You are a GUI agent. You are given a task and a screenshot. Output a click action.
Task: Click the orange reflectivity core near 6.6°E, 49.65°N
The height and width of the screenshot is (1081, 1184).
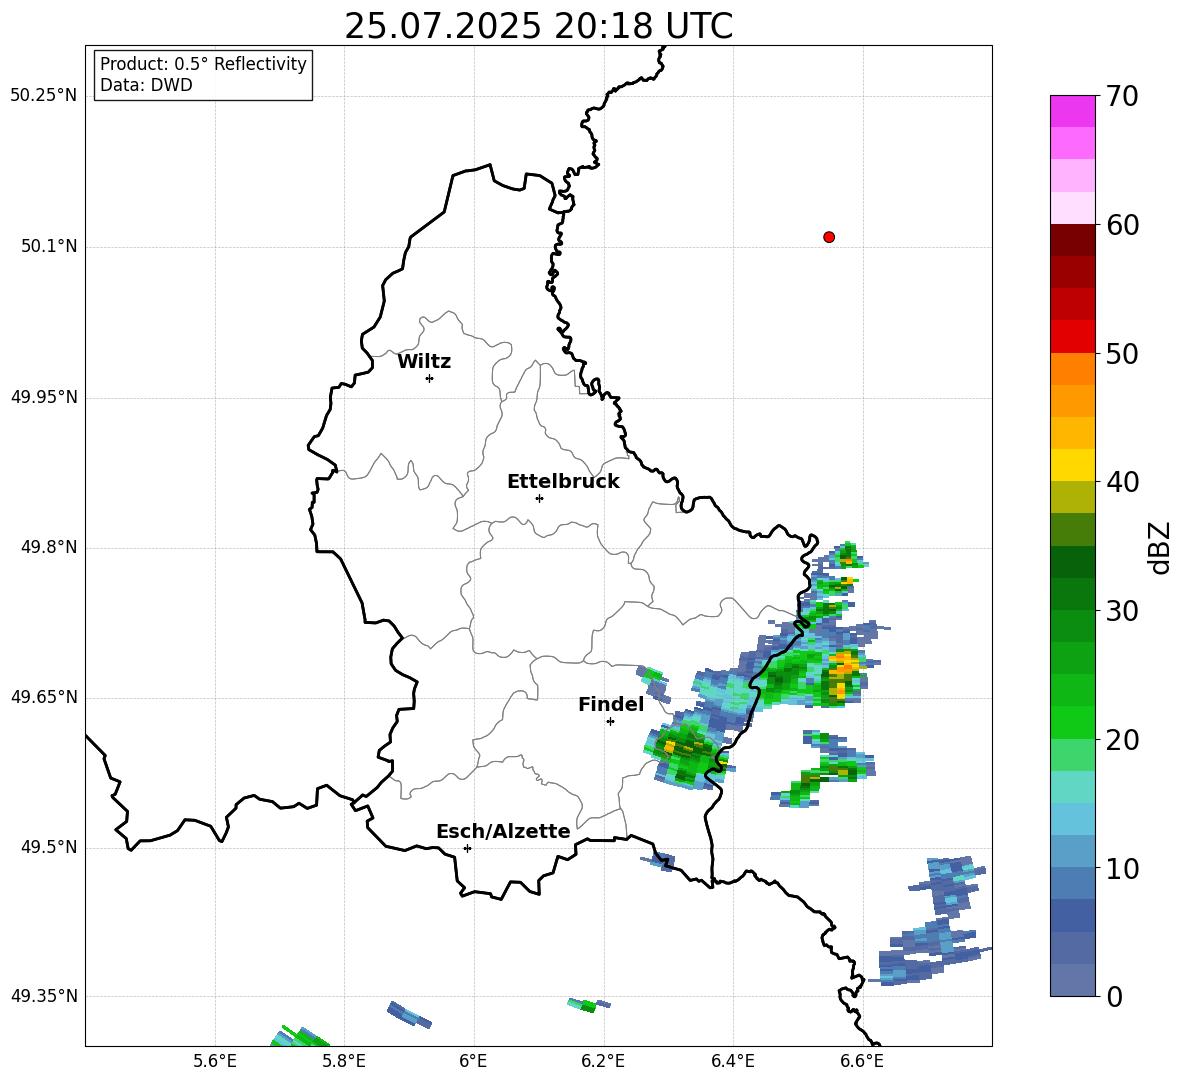pos(843,672)
